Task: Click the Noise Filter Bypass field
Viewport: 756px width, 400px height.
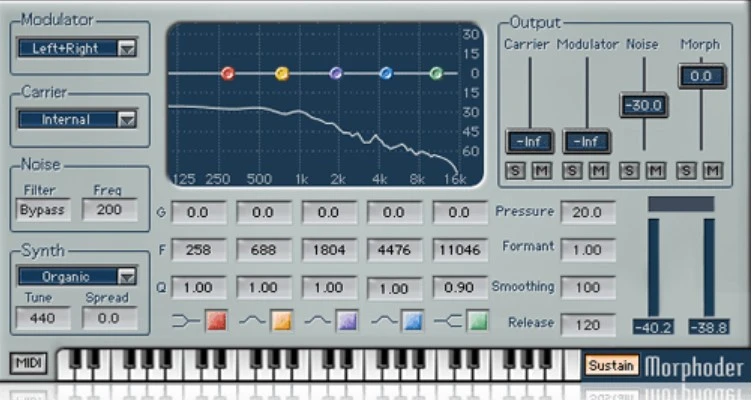Action: point(43,210)
